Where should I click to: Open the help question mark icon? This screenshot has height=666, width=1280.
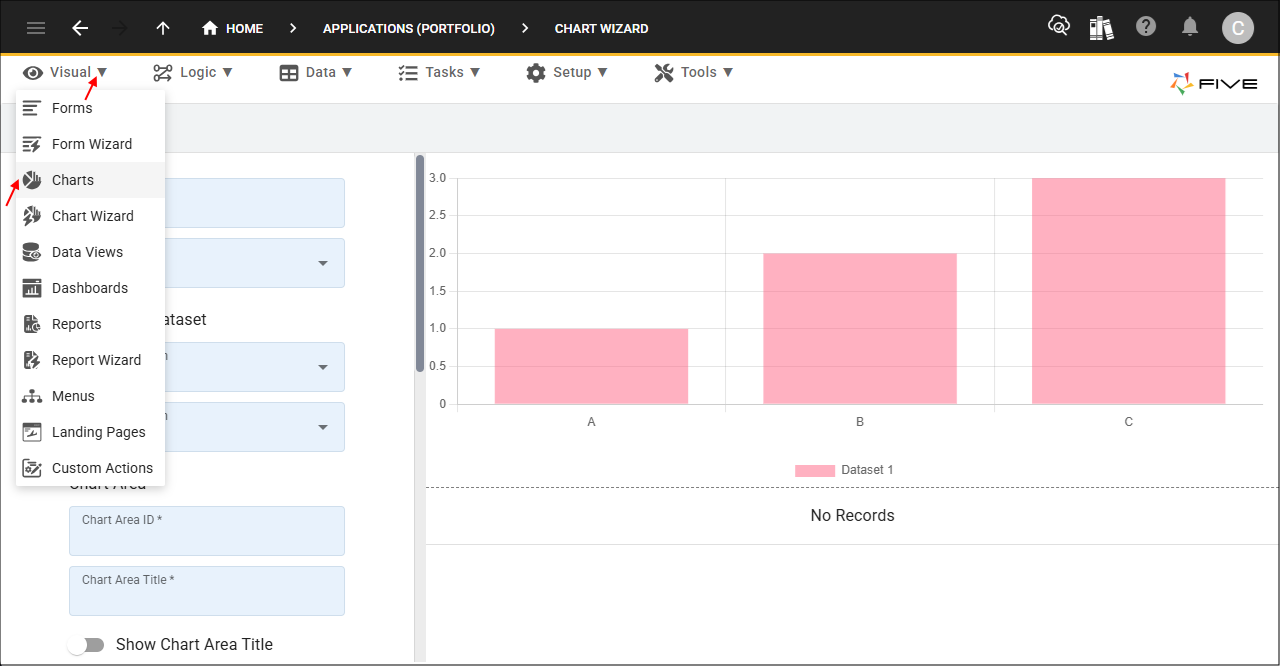(1146, 27)
